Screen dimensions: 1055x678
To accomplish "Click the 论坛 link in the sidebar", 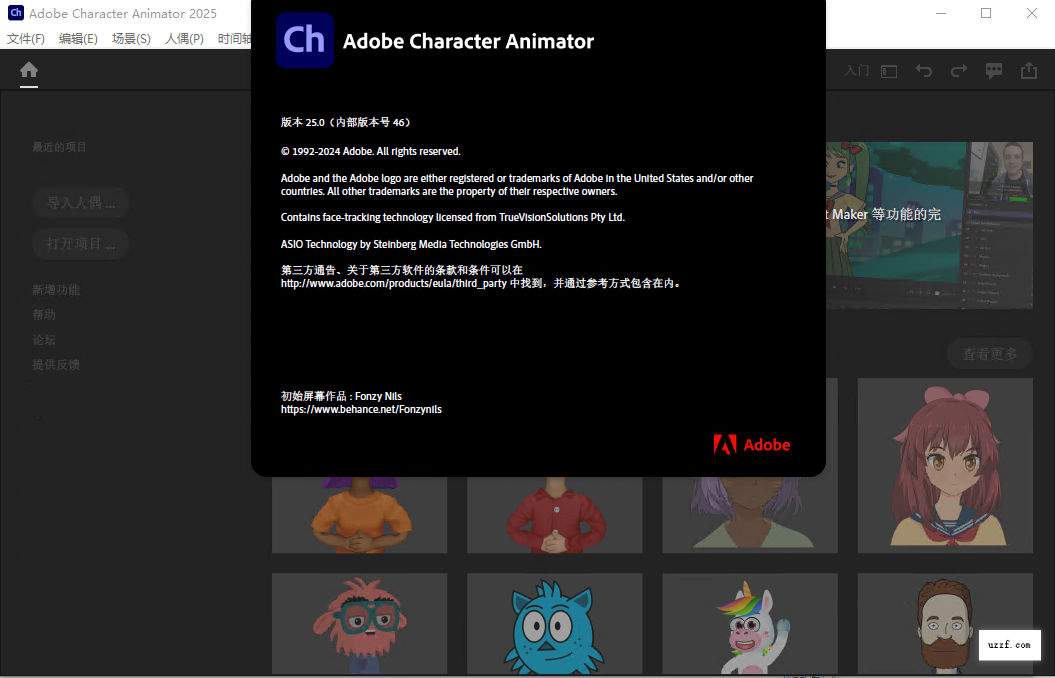I will (x=43, y=339).
